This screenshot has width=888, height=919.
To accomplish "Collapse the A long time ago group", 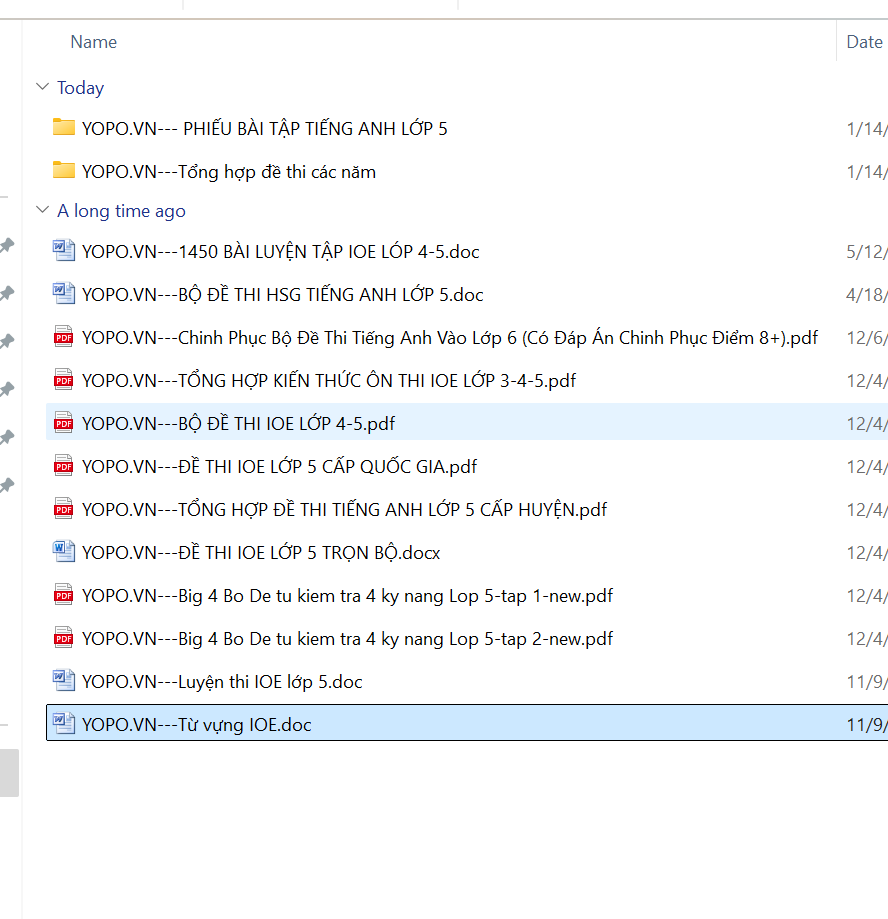I will 42,210.
